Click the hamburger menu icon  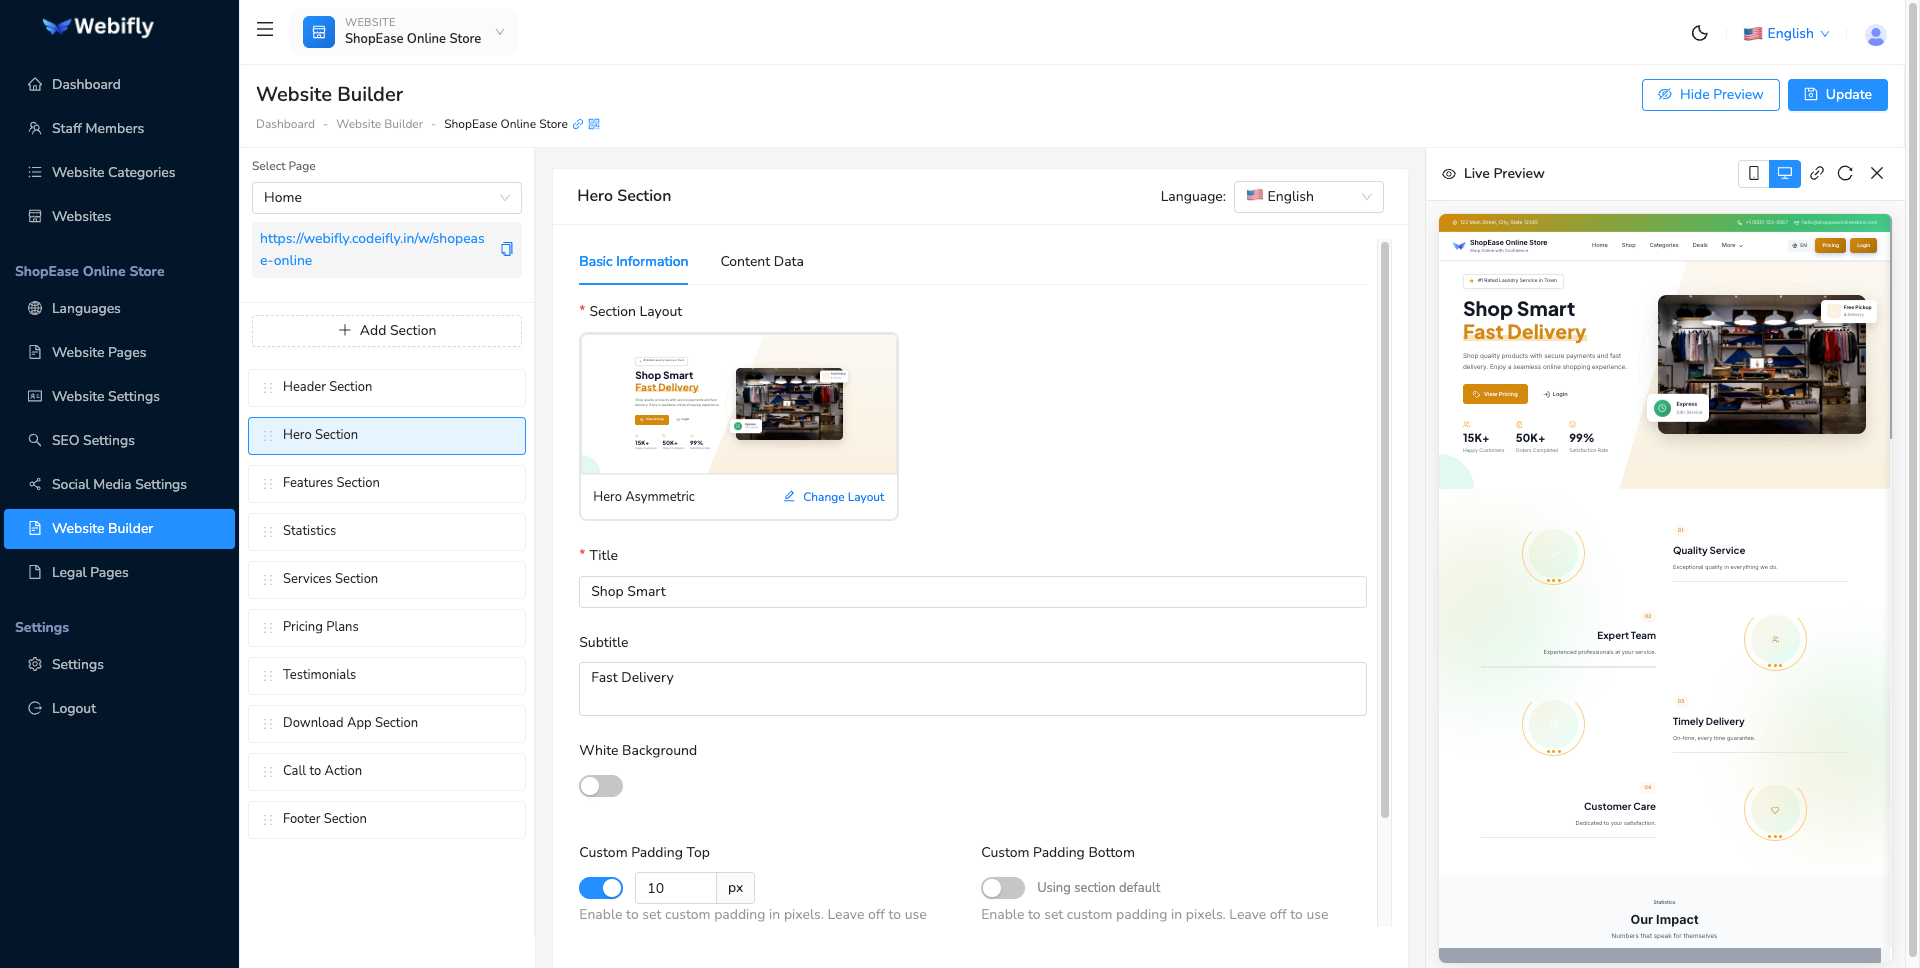[x=264, y=29]
